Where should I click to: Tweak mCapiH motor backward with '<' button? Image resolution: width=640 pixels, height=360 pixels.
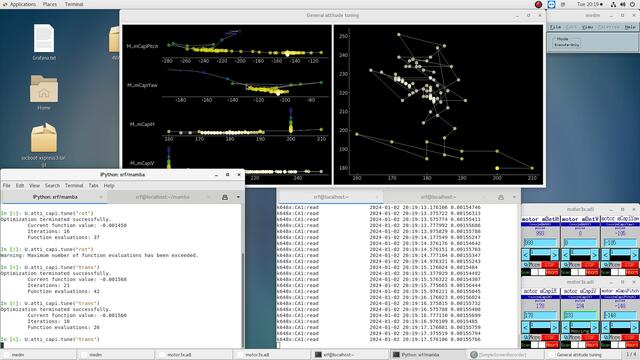click(x=526, y=327)
